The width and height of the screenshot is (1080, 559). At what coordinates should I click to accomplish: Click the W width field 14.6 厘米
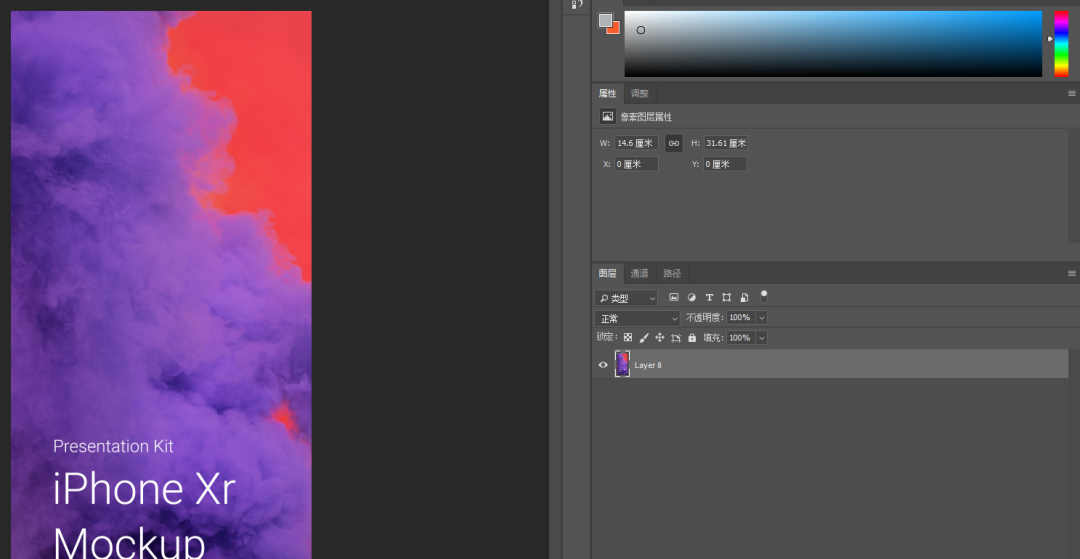tap(636, 143)
